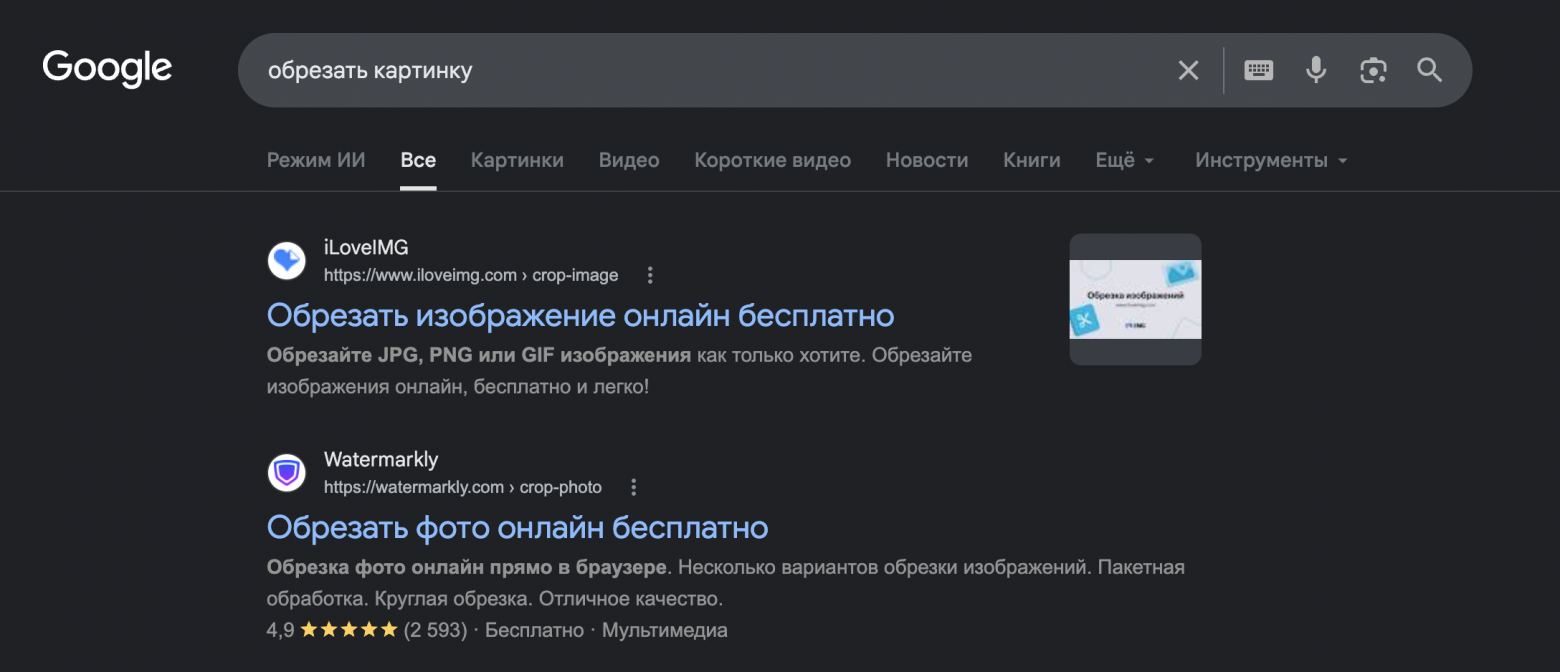The image size is (1560, 672).
Task: Open the Книги tab
Action: tap(1032, 160)
